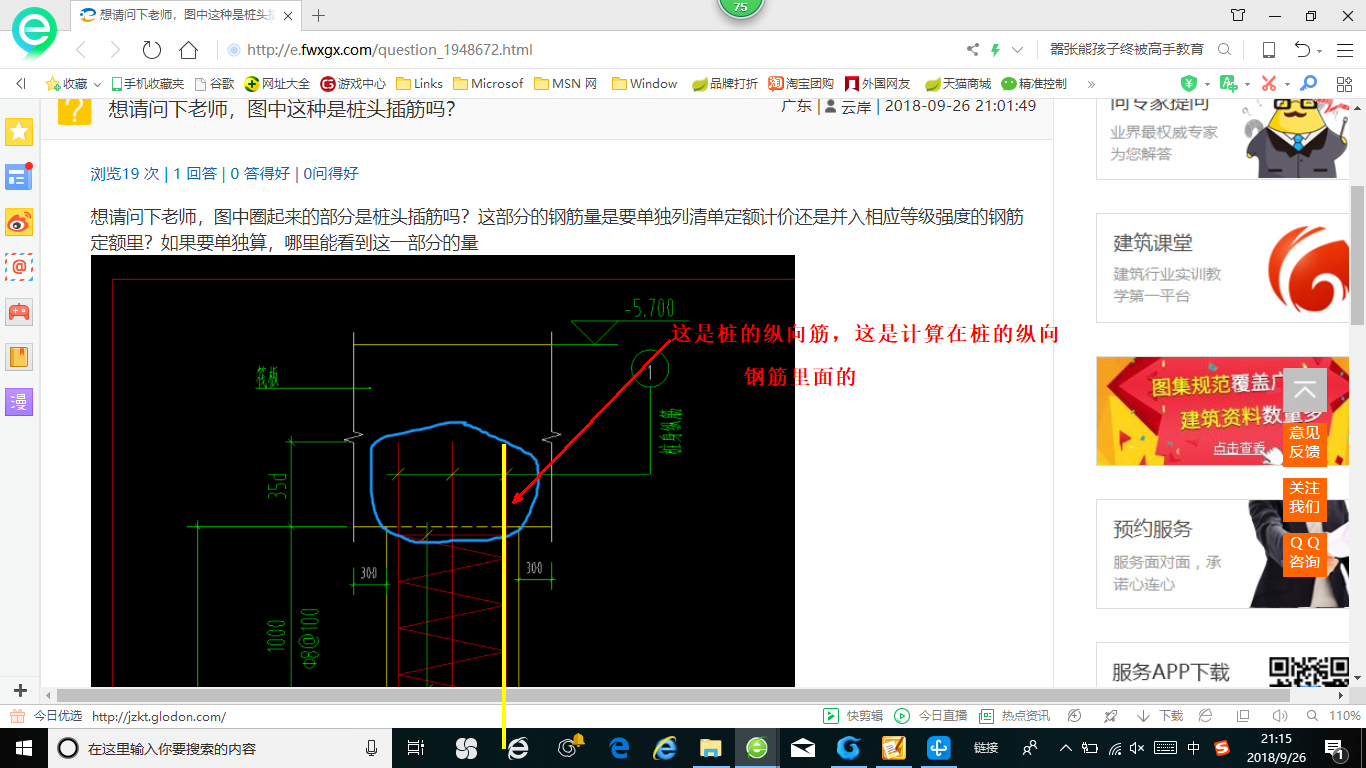The image size is (1366, 768).
Task: Click the asker name 云岸
Action: click(x=856, y=106)
